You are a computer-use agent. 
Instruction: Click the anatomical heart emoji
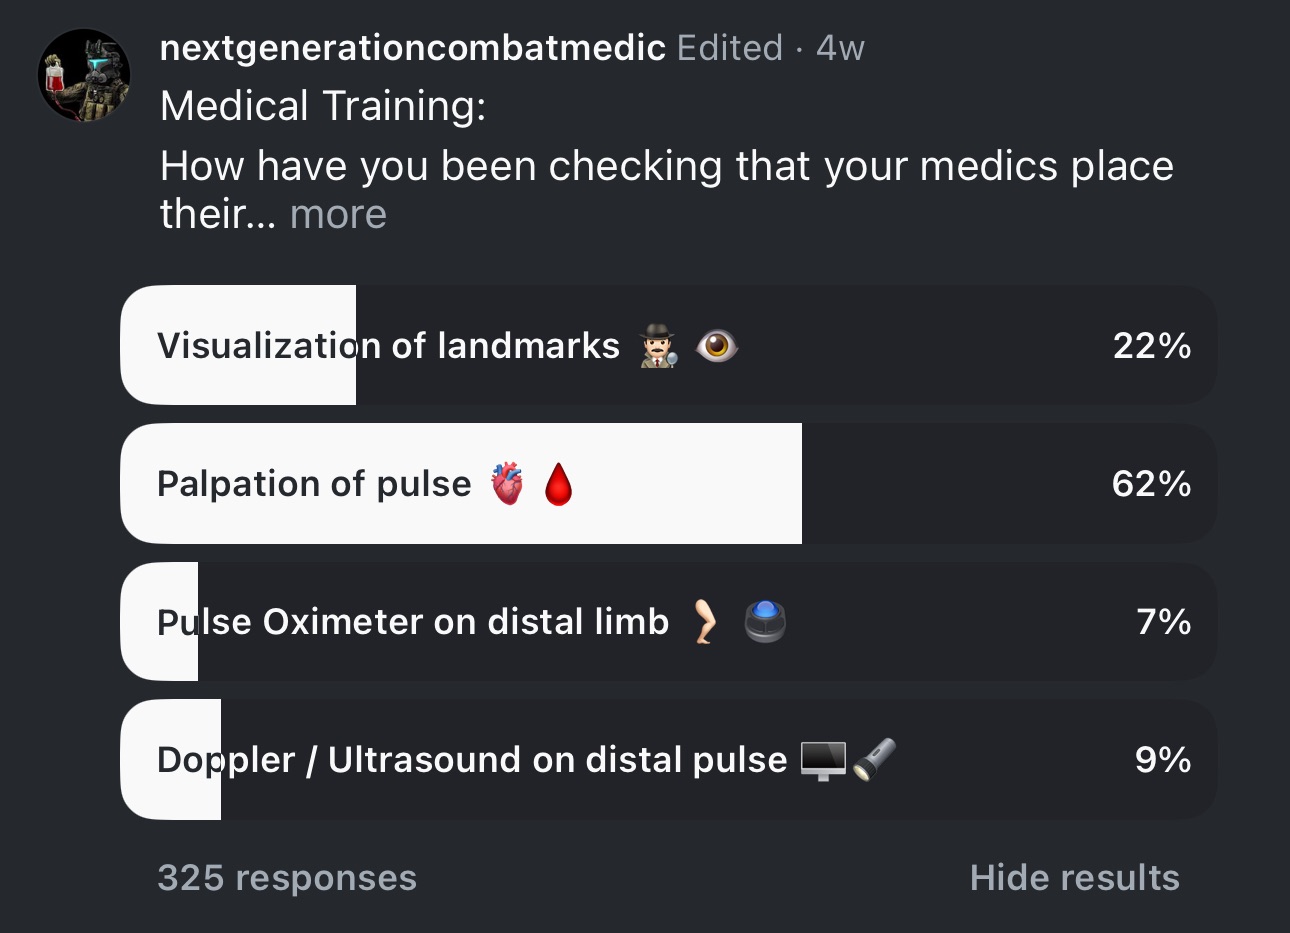click(x=507, y=484)
